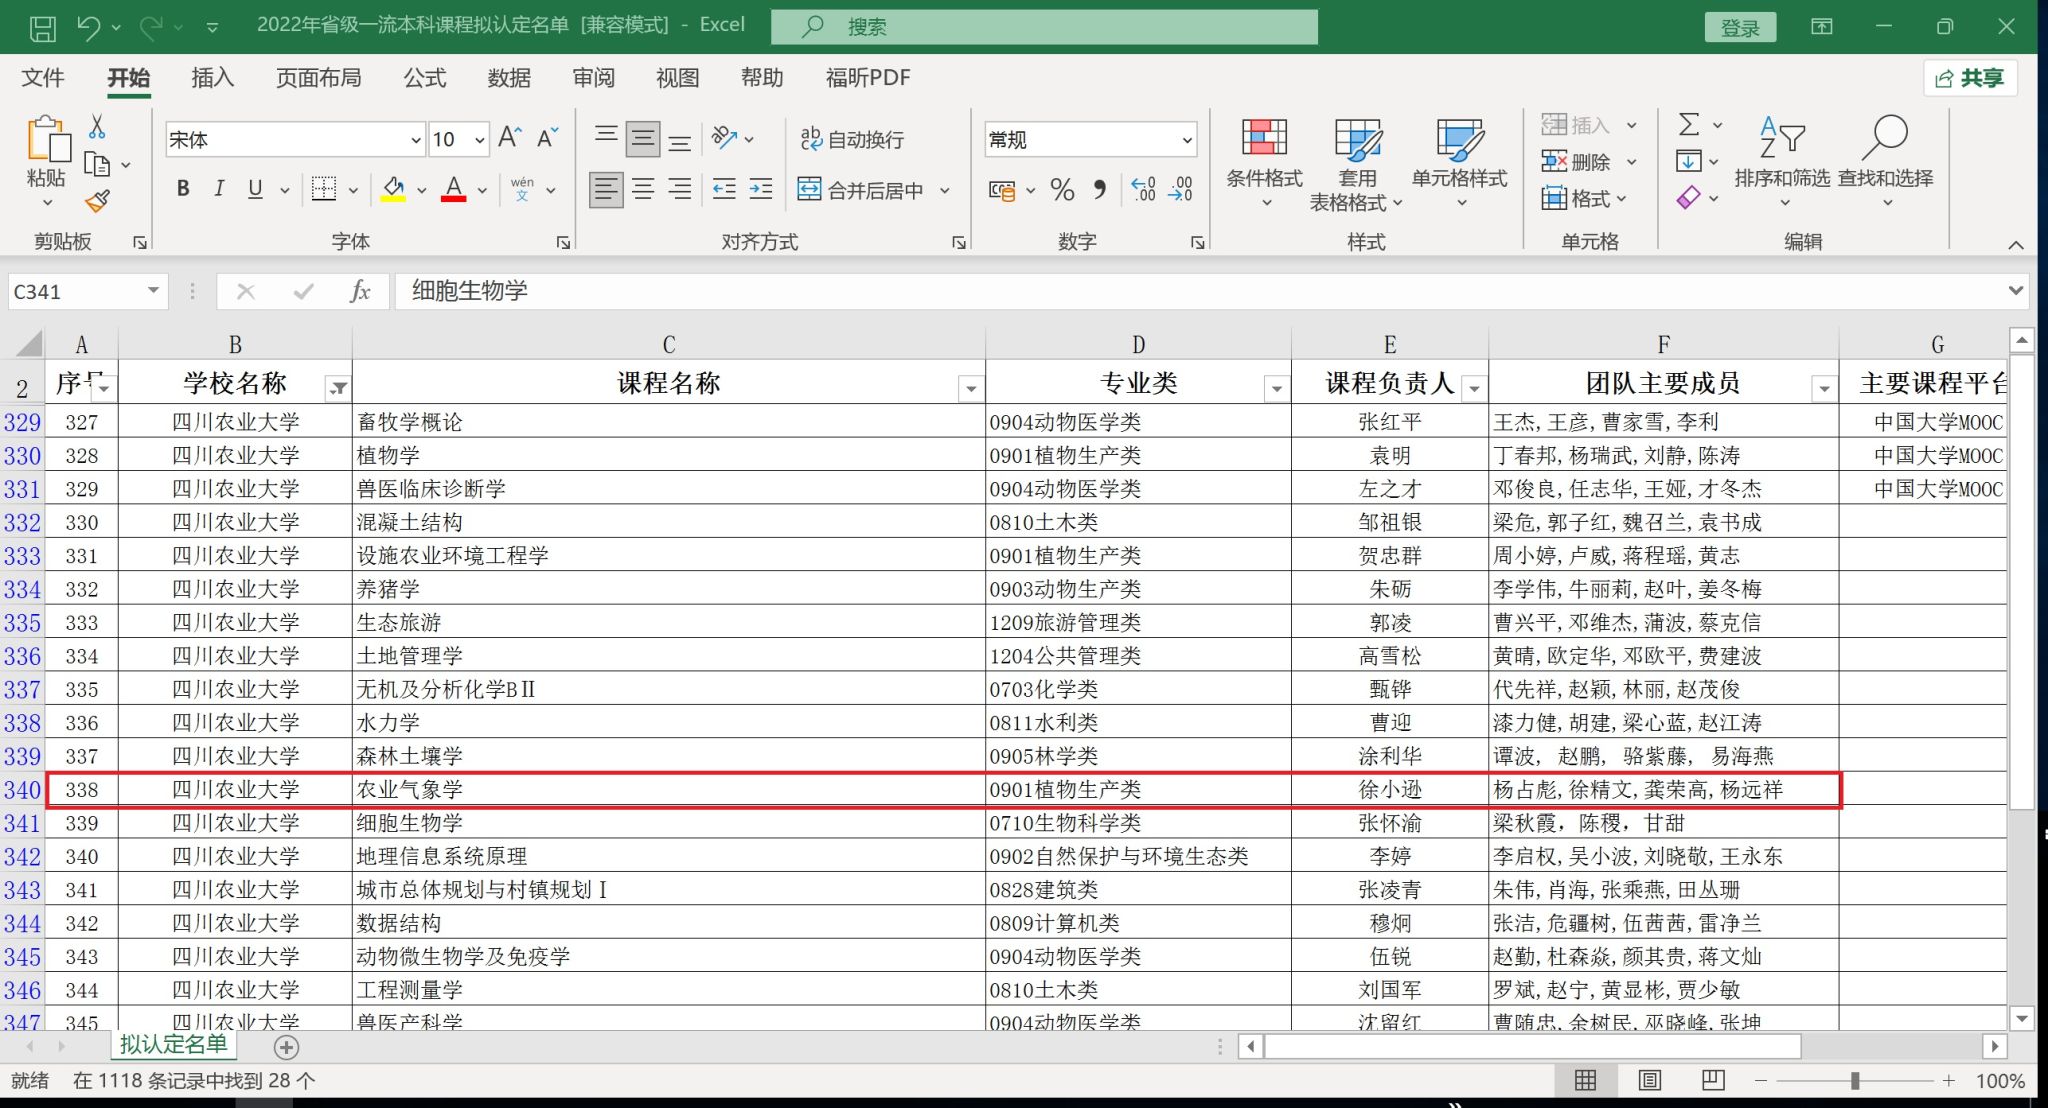Open the 学校名称 column filter dropdown

coord(338,388)
